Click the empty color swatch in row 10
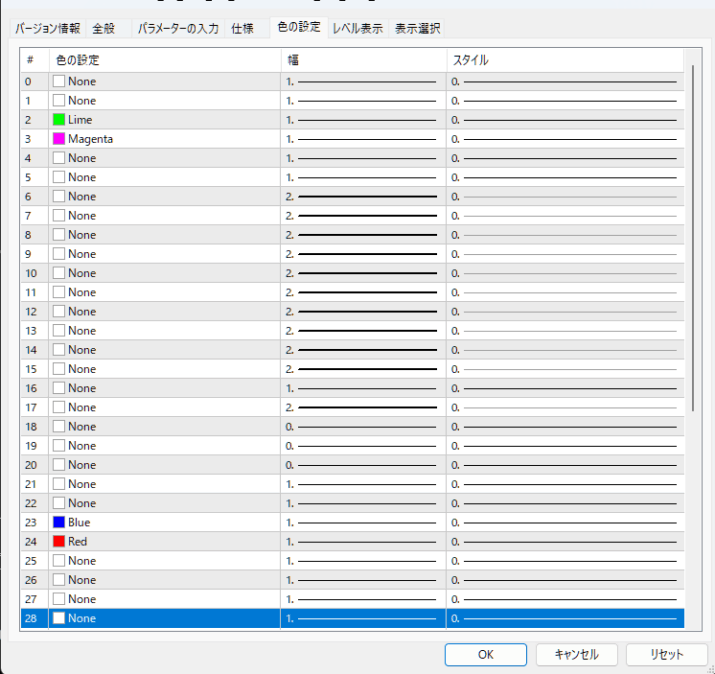 tap(59, 273)
